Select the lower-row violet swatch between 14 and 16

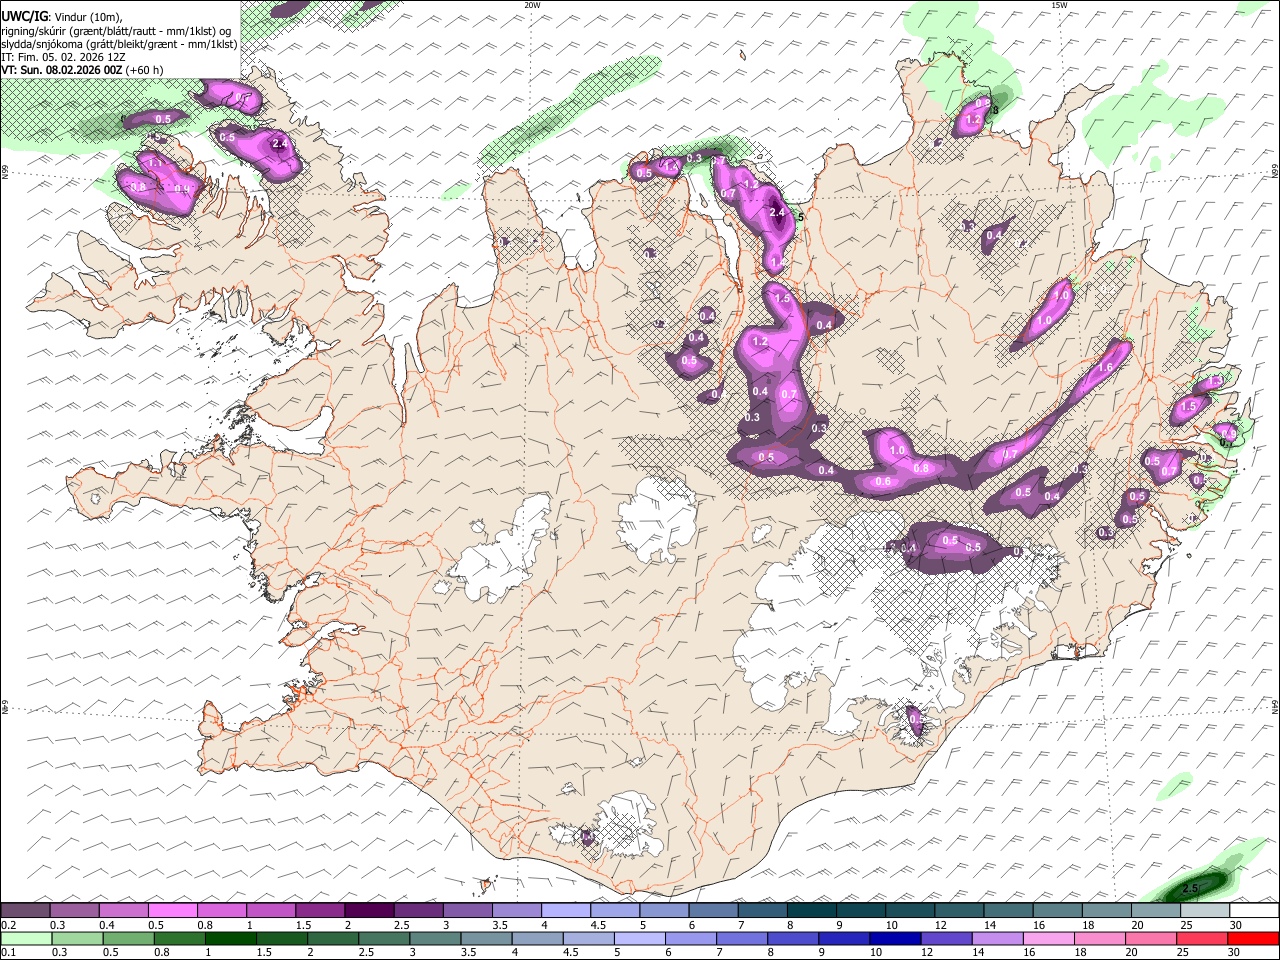pos(998,938)
